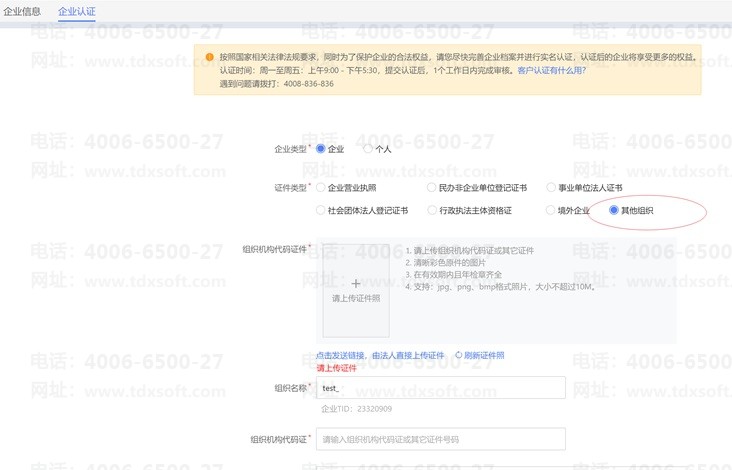Focus the 组织机构代码证 number input field
The height and width of the screenshot is (470, 732).
440,439
